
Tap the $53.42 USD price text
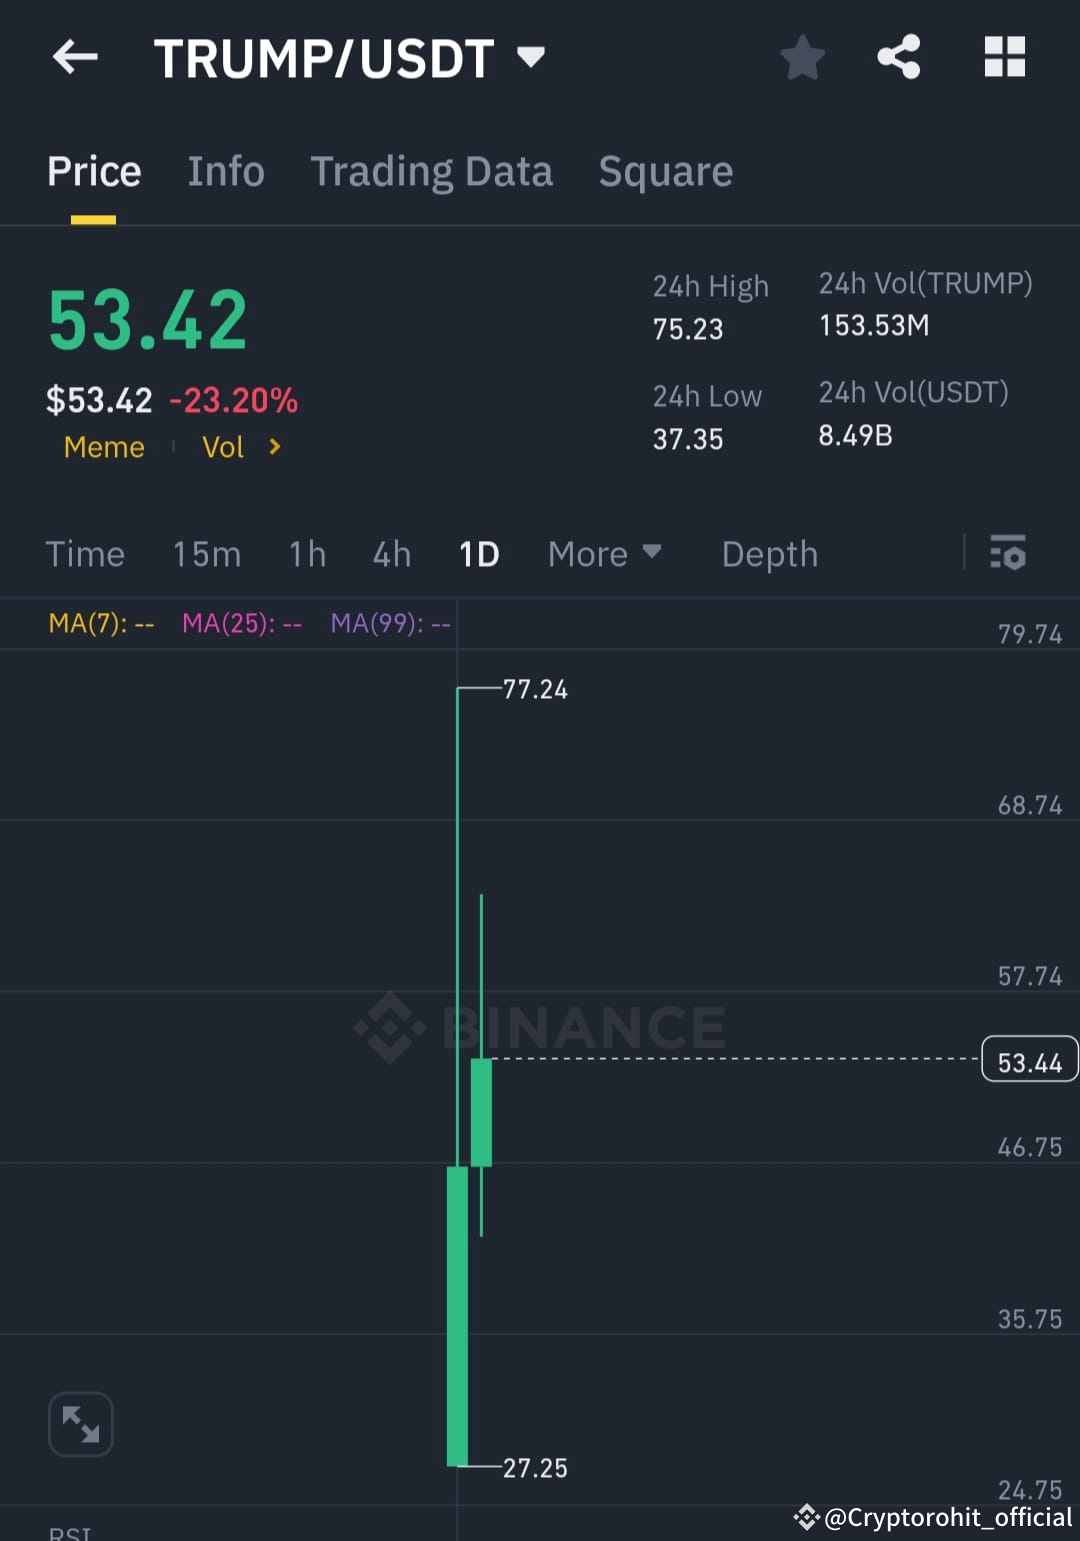(x=99, y=401)
